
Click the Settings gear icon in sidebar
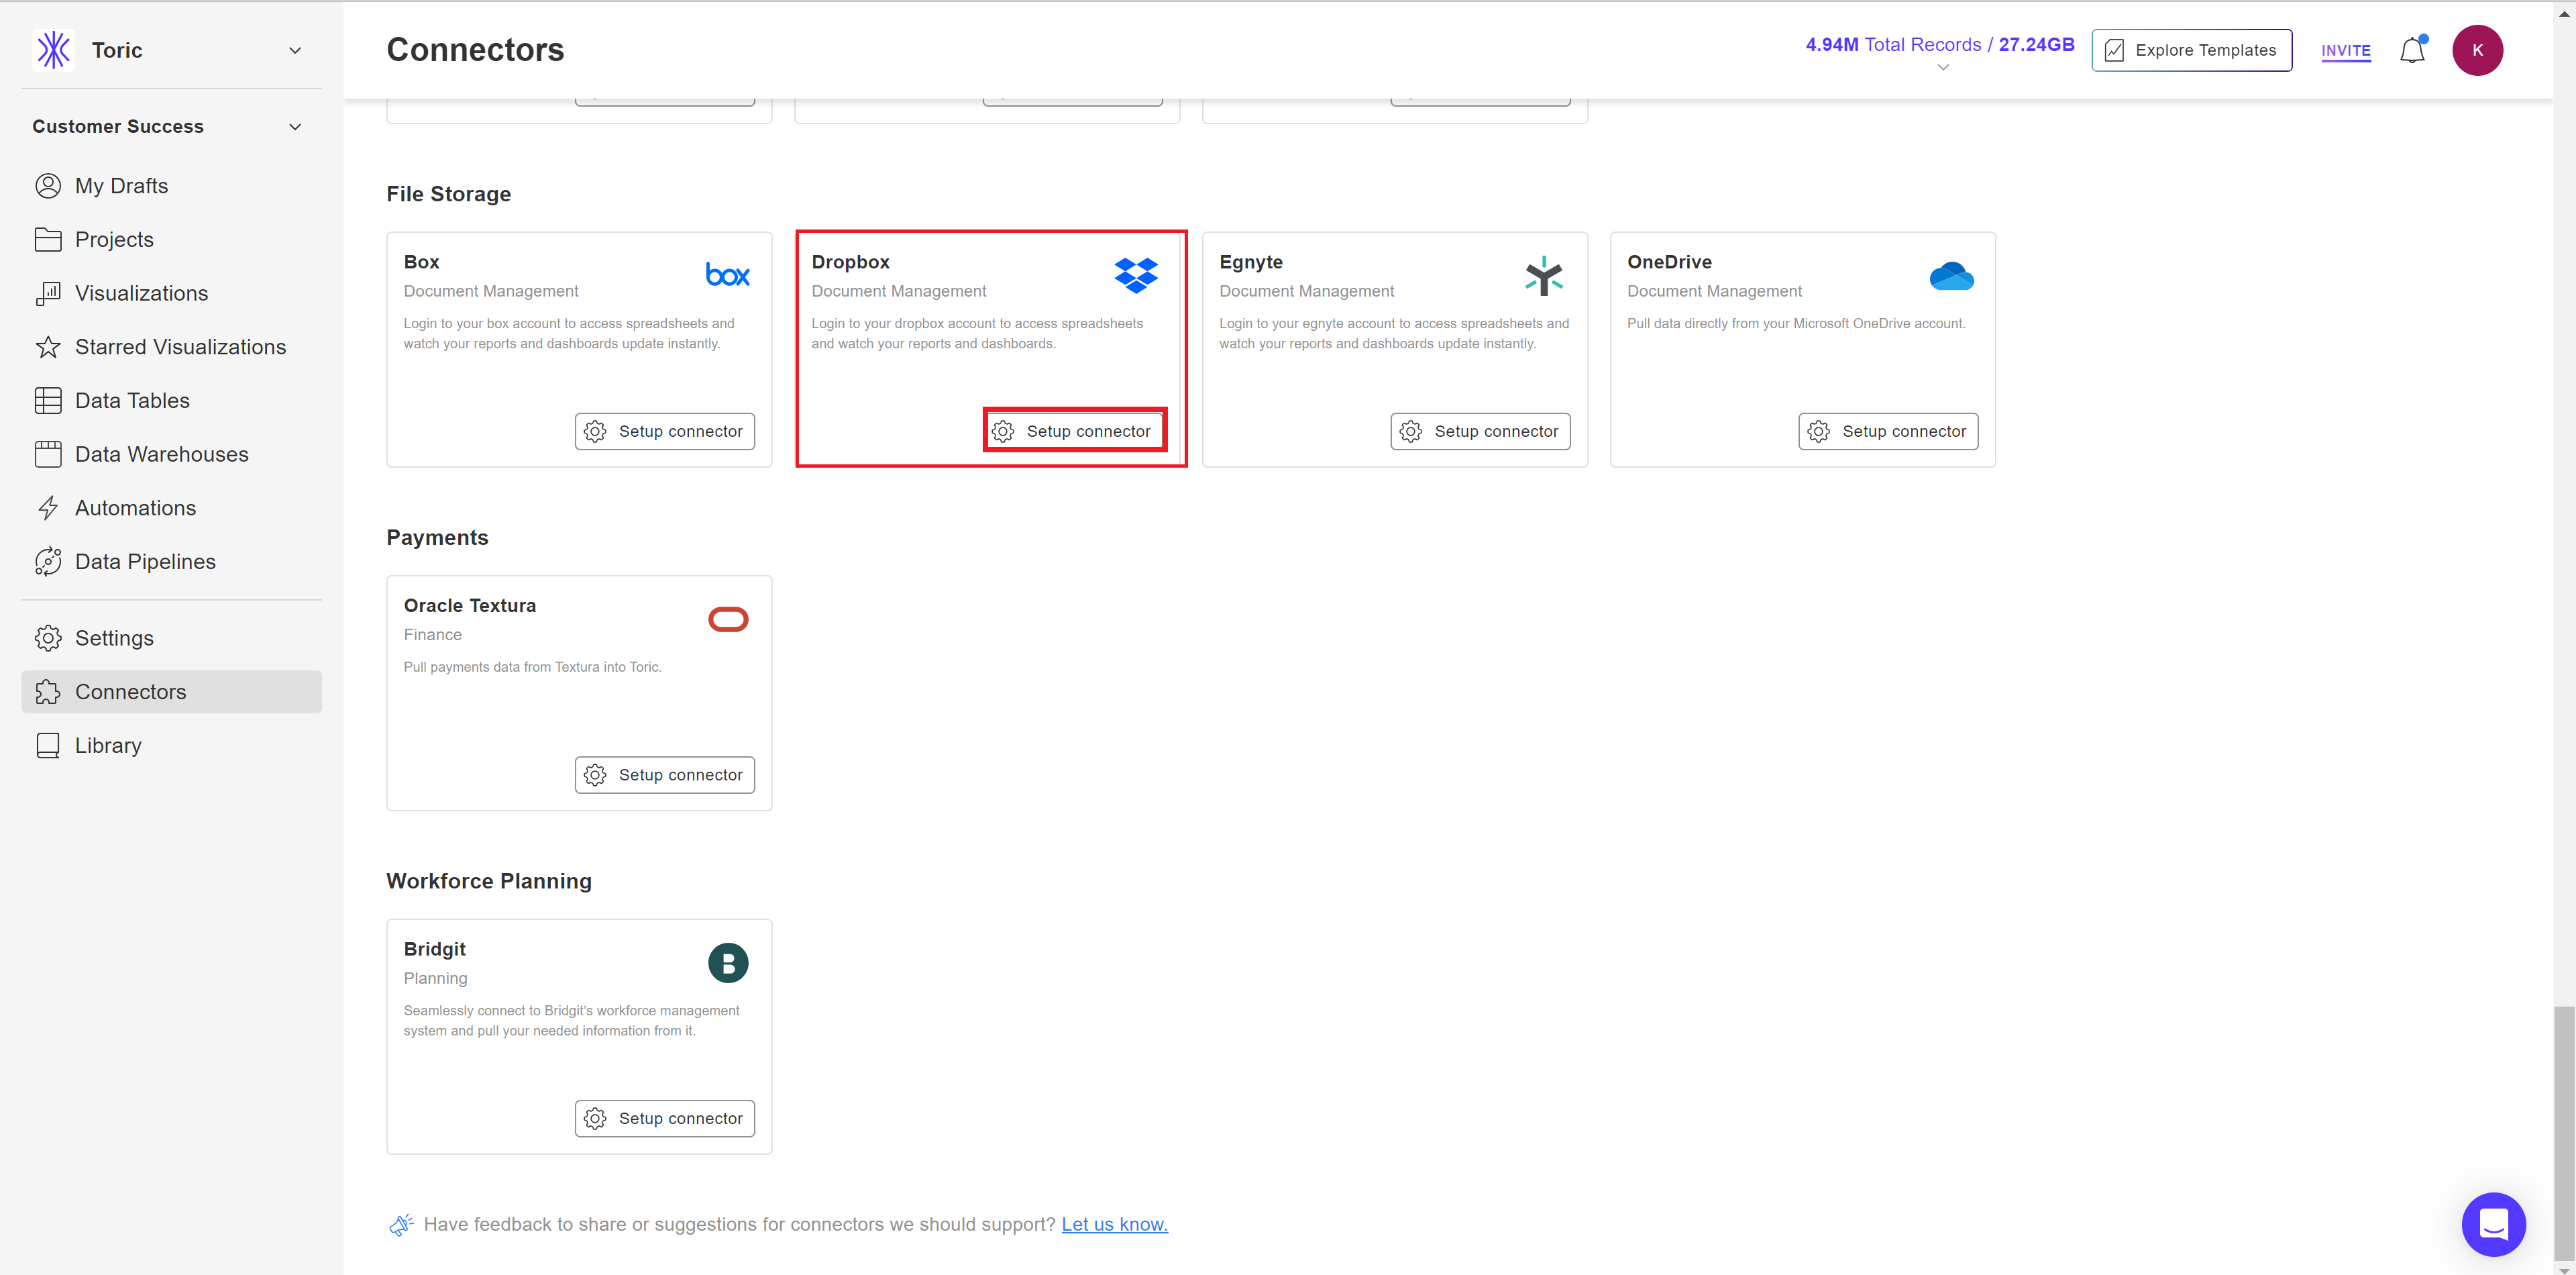pyautogui.click(x=48, y=638)
